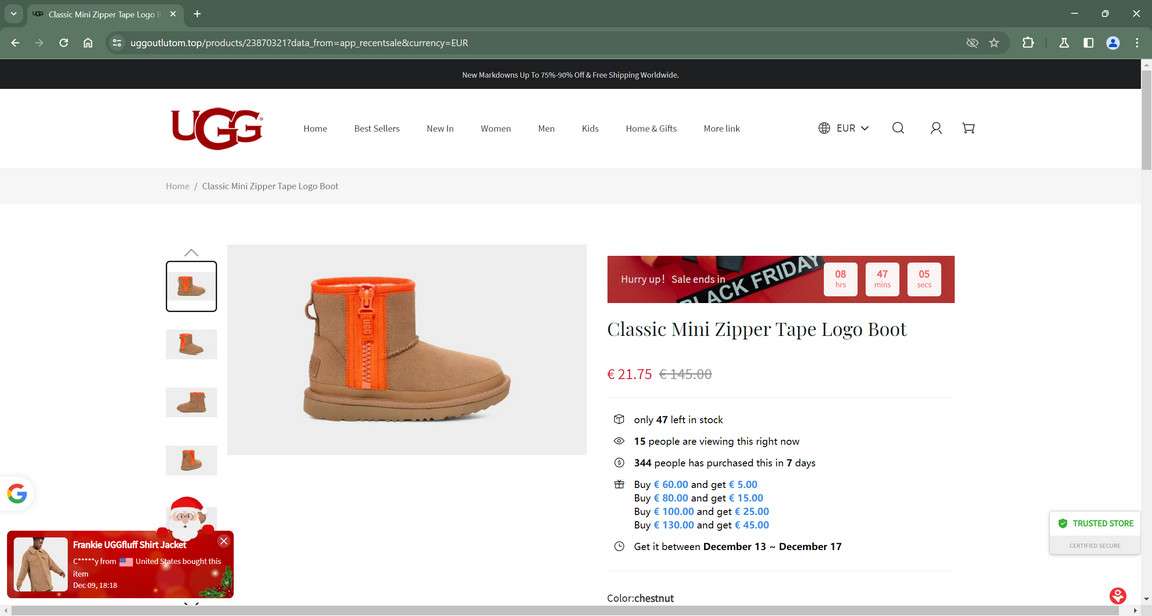This screenshot has height=616, width=1152.
Task: Open the Women menu
Action: [496, 129]
